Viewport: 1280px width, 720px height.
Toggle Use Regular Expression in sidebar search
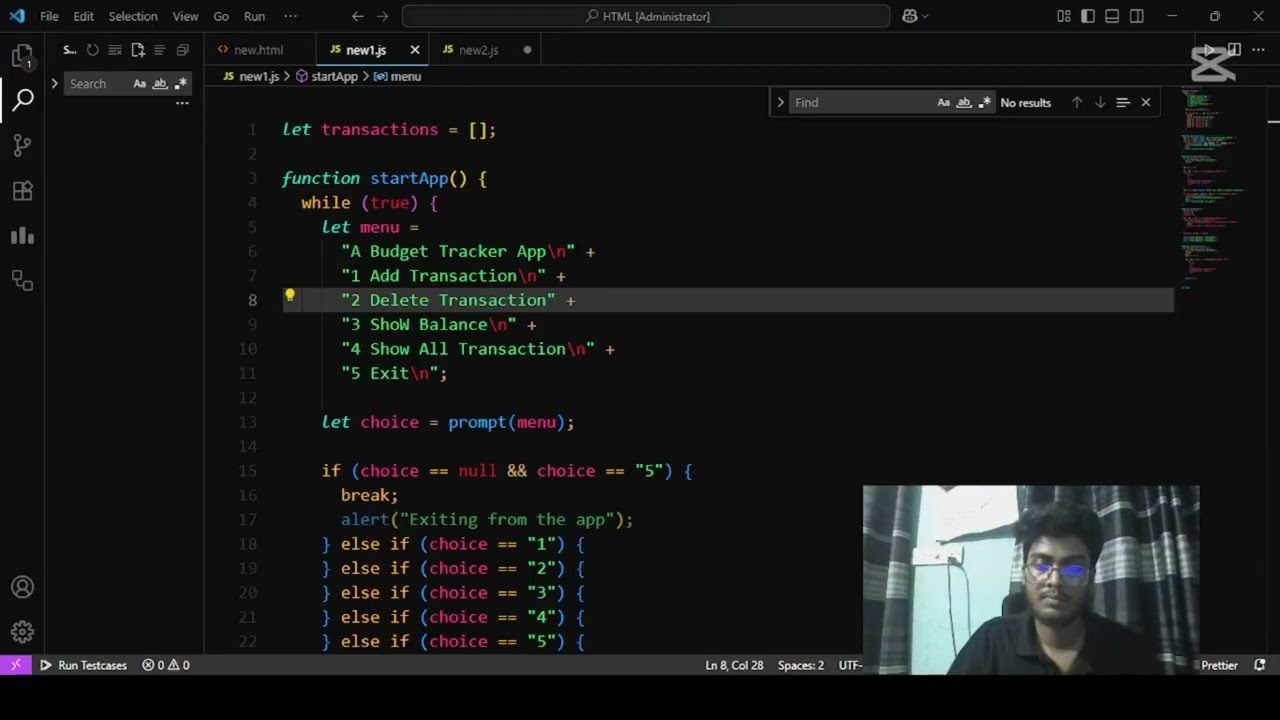point(180,84)
